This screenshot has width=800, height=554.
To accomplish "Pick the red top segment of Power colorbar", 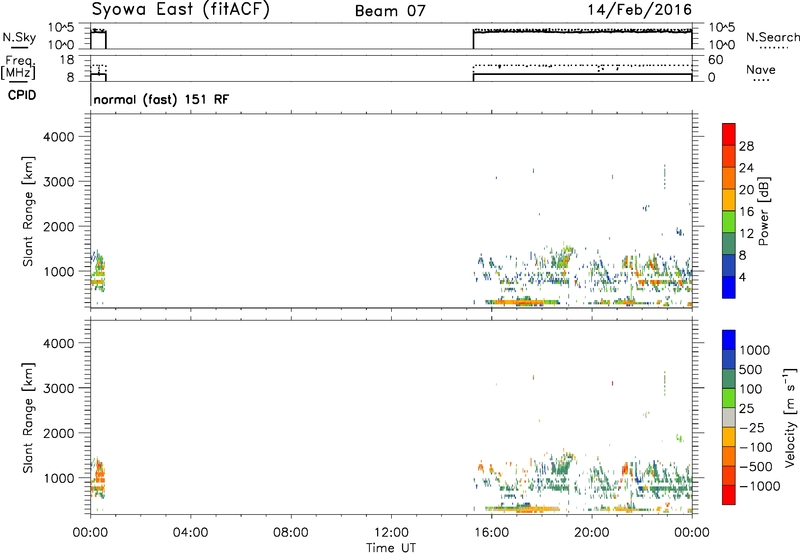I will [729, 134].
